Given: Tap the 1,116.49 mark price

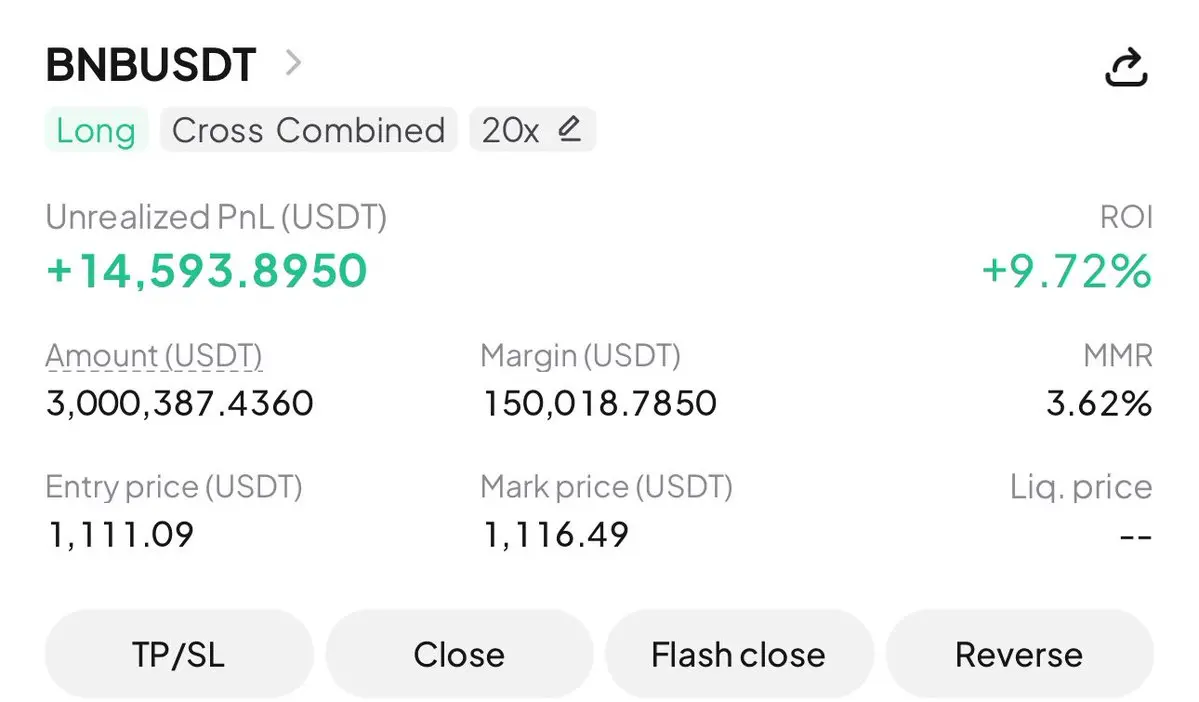Looking at the screenshot, I should coord(556,535).
